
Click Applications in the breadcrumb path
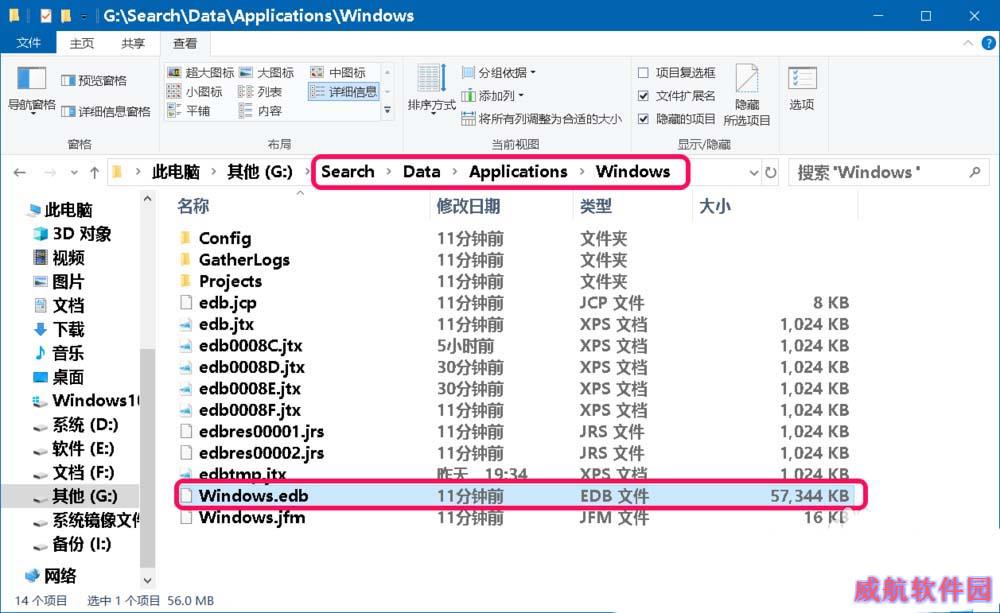click(x=517, y=172)
